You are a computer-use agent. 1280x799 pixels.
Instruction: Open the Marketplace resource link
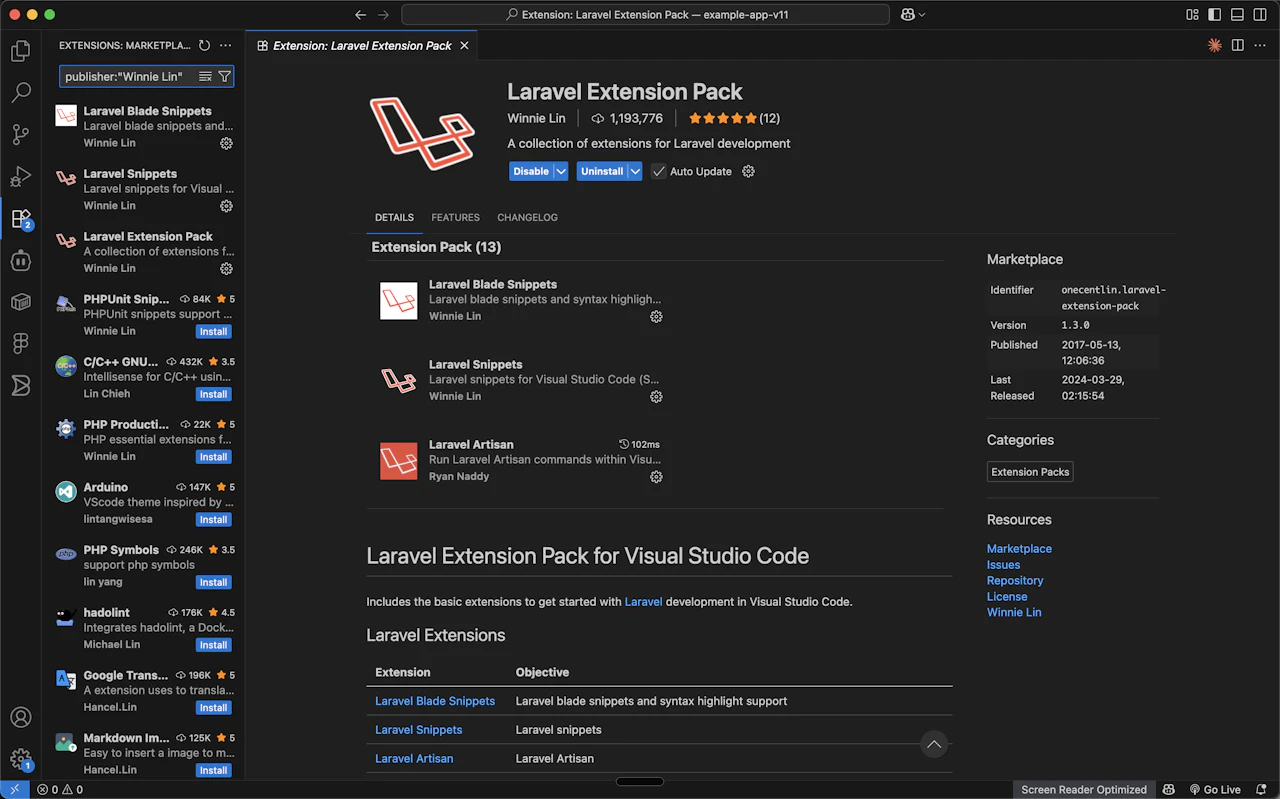click(x=1019, y=549)
